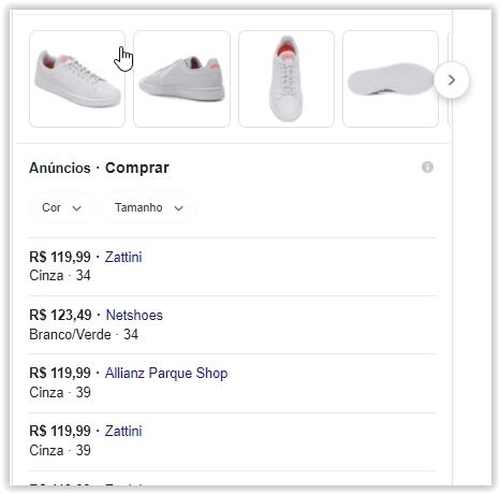Click the partially visible last offer row
Viewport: 500px width, 494px height.
pyautogui.click(x=233, y=482)
